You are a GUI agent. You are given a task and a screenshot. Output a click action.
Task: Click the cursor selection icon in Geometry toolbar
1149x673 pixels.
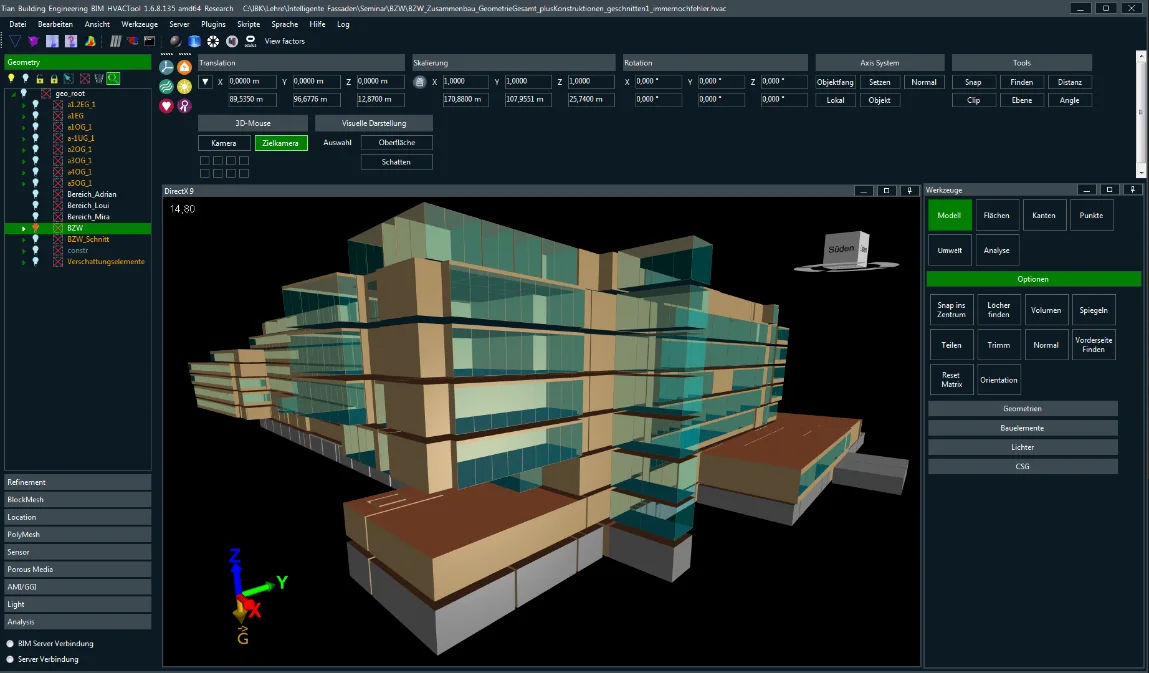[x=68, y=78]
